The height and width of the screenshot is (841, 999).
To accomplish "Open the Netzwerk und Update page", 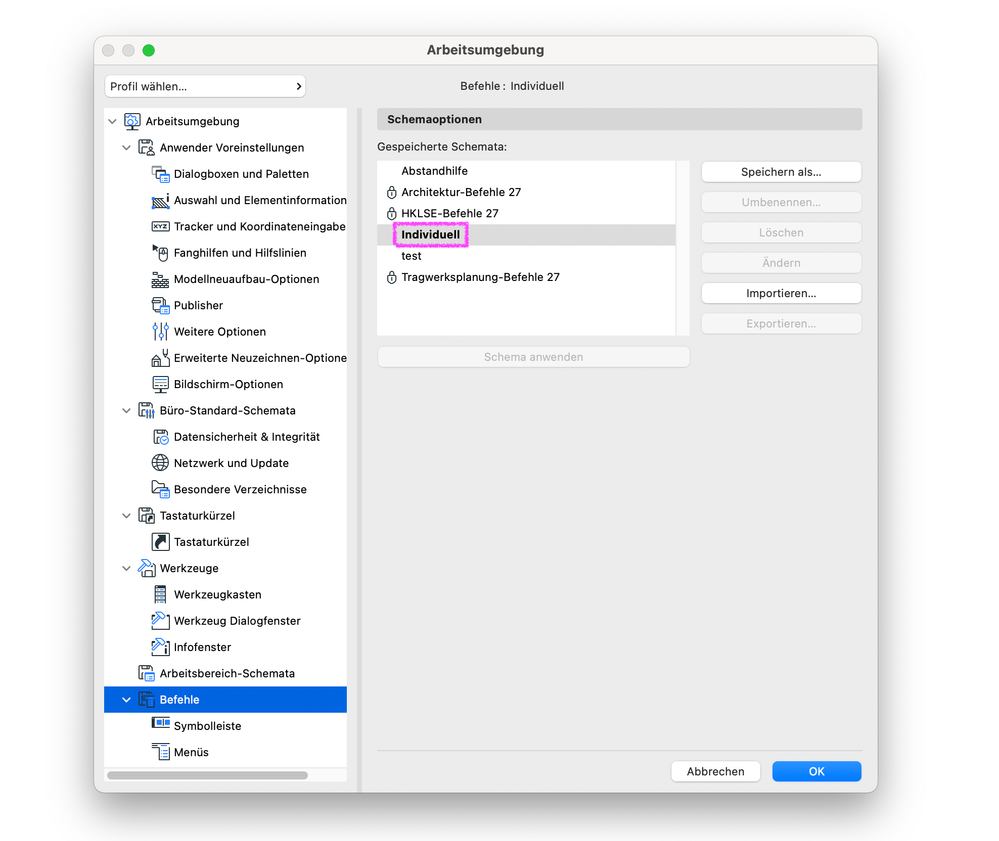I will (231, 463).
